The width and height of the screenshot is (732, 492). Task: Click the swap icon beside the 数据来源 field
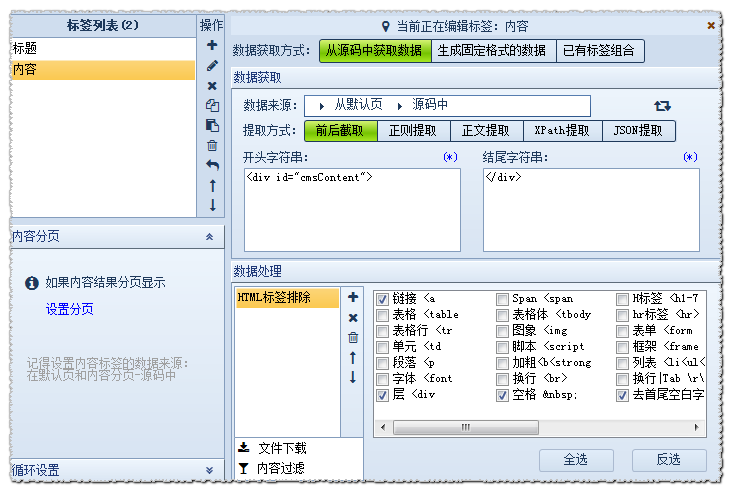tap(662, 106)
